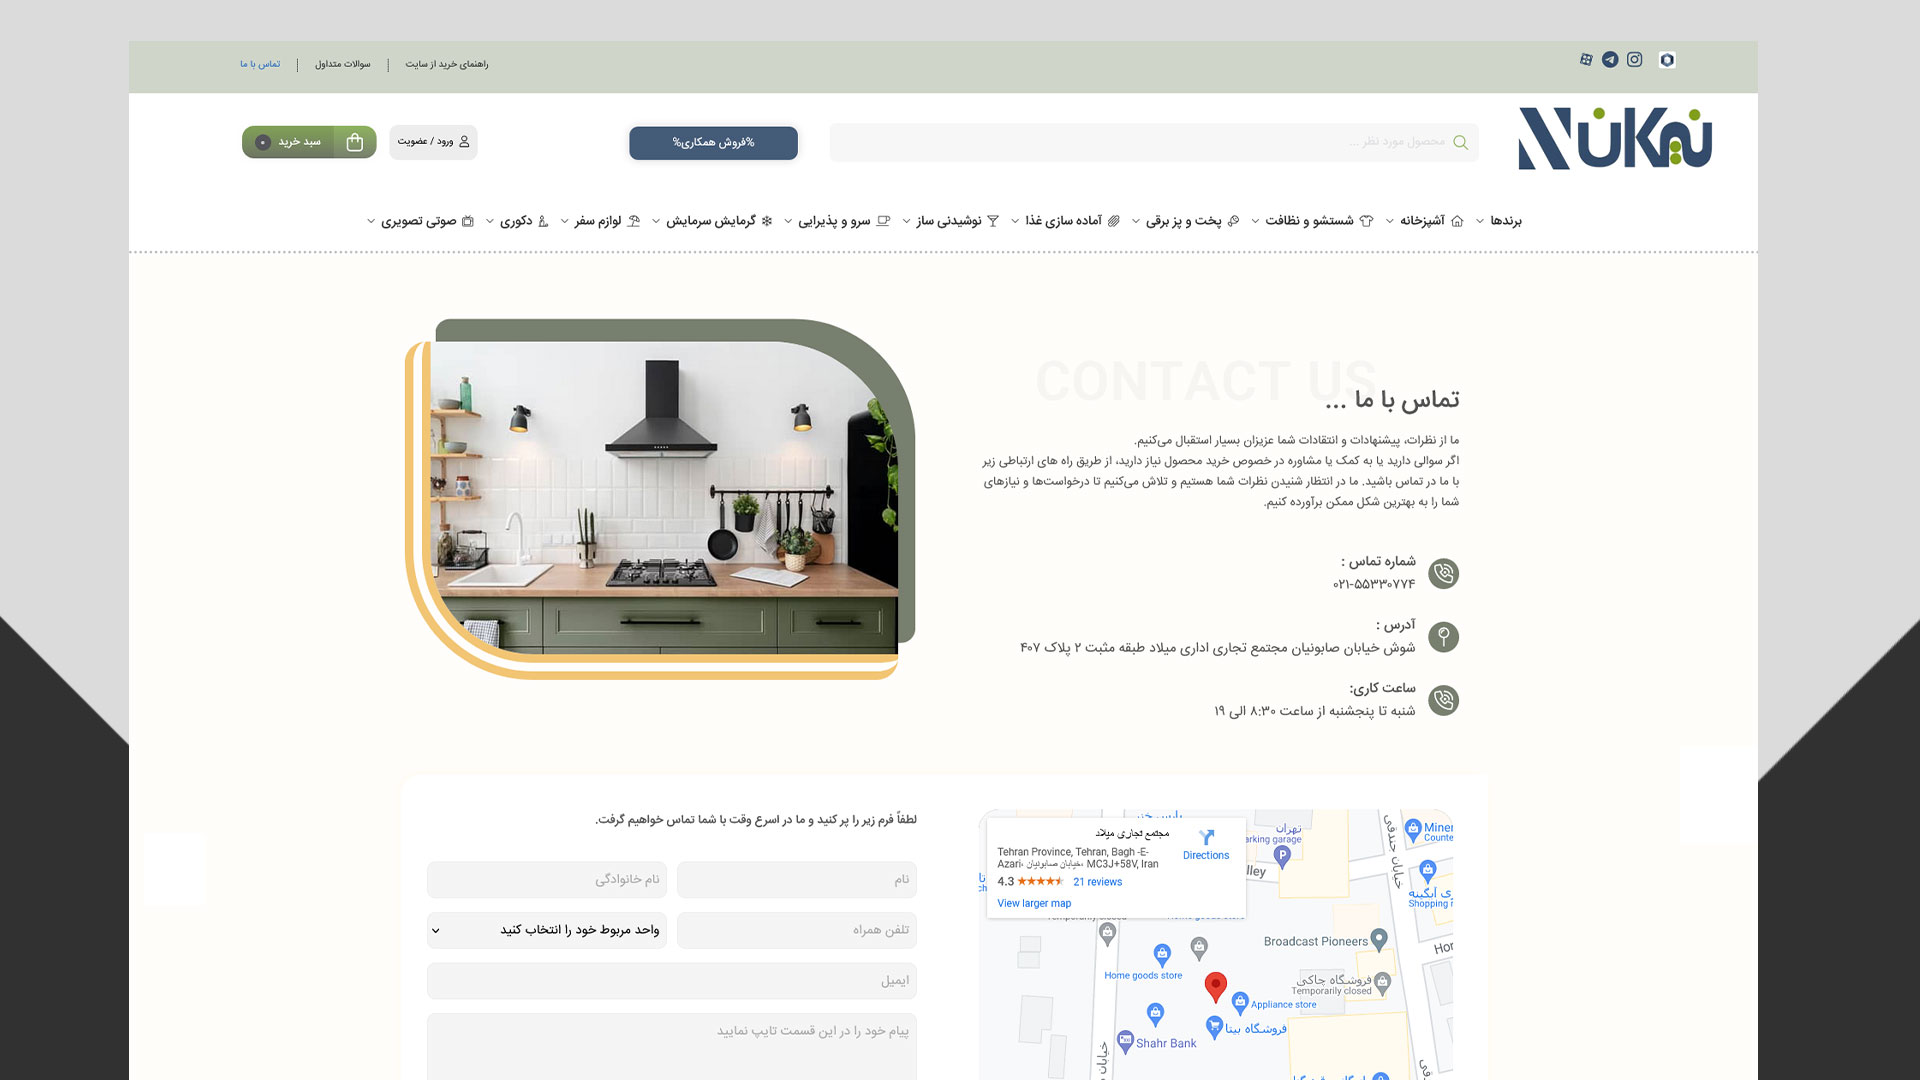The image size is (1920, 1080).
Task: Click the Aparat social icon
Action: pos(1586,60)
